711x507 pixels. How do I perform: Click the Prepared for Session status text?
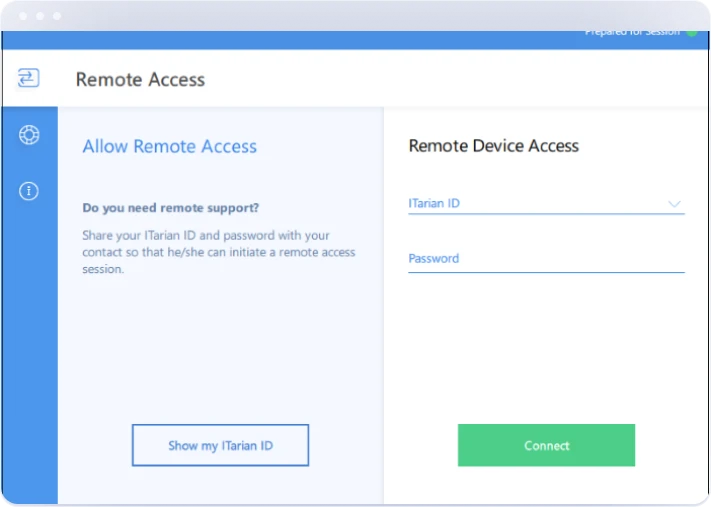tap(632, 33)
